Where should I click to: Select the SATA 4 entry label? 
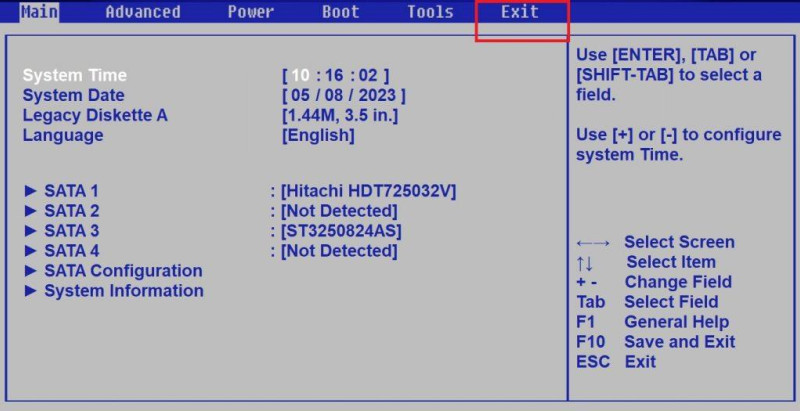point(72,250)
